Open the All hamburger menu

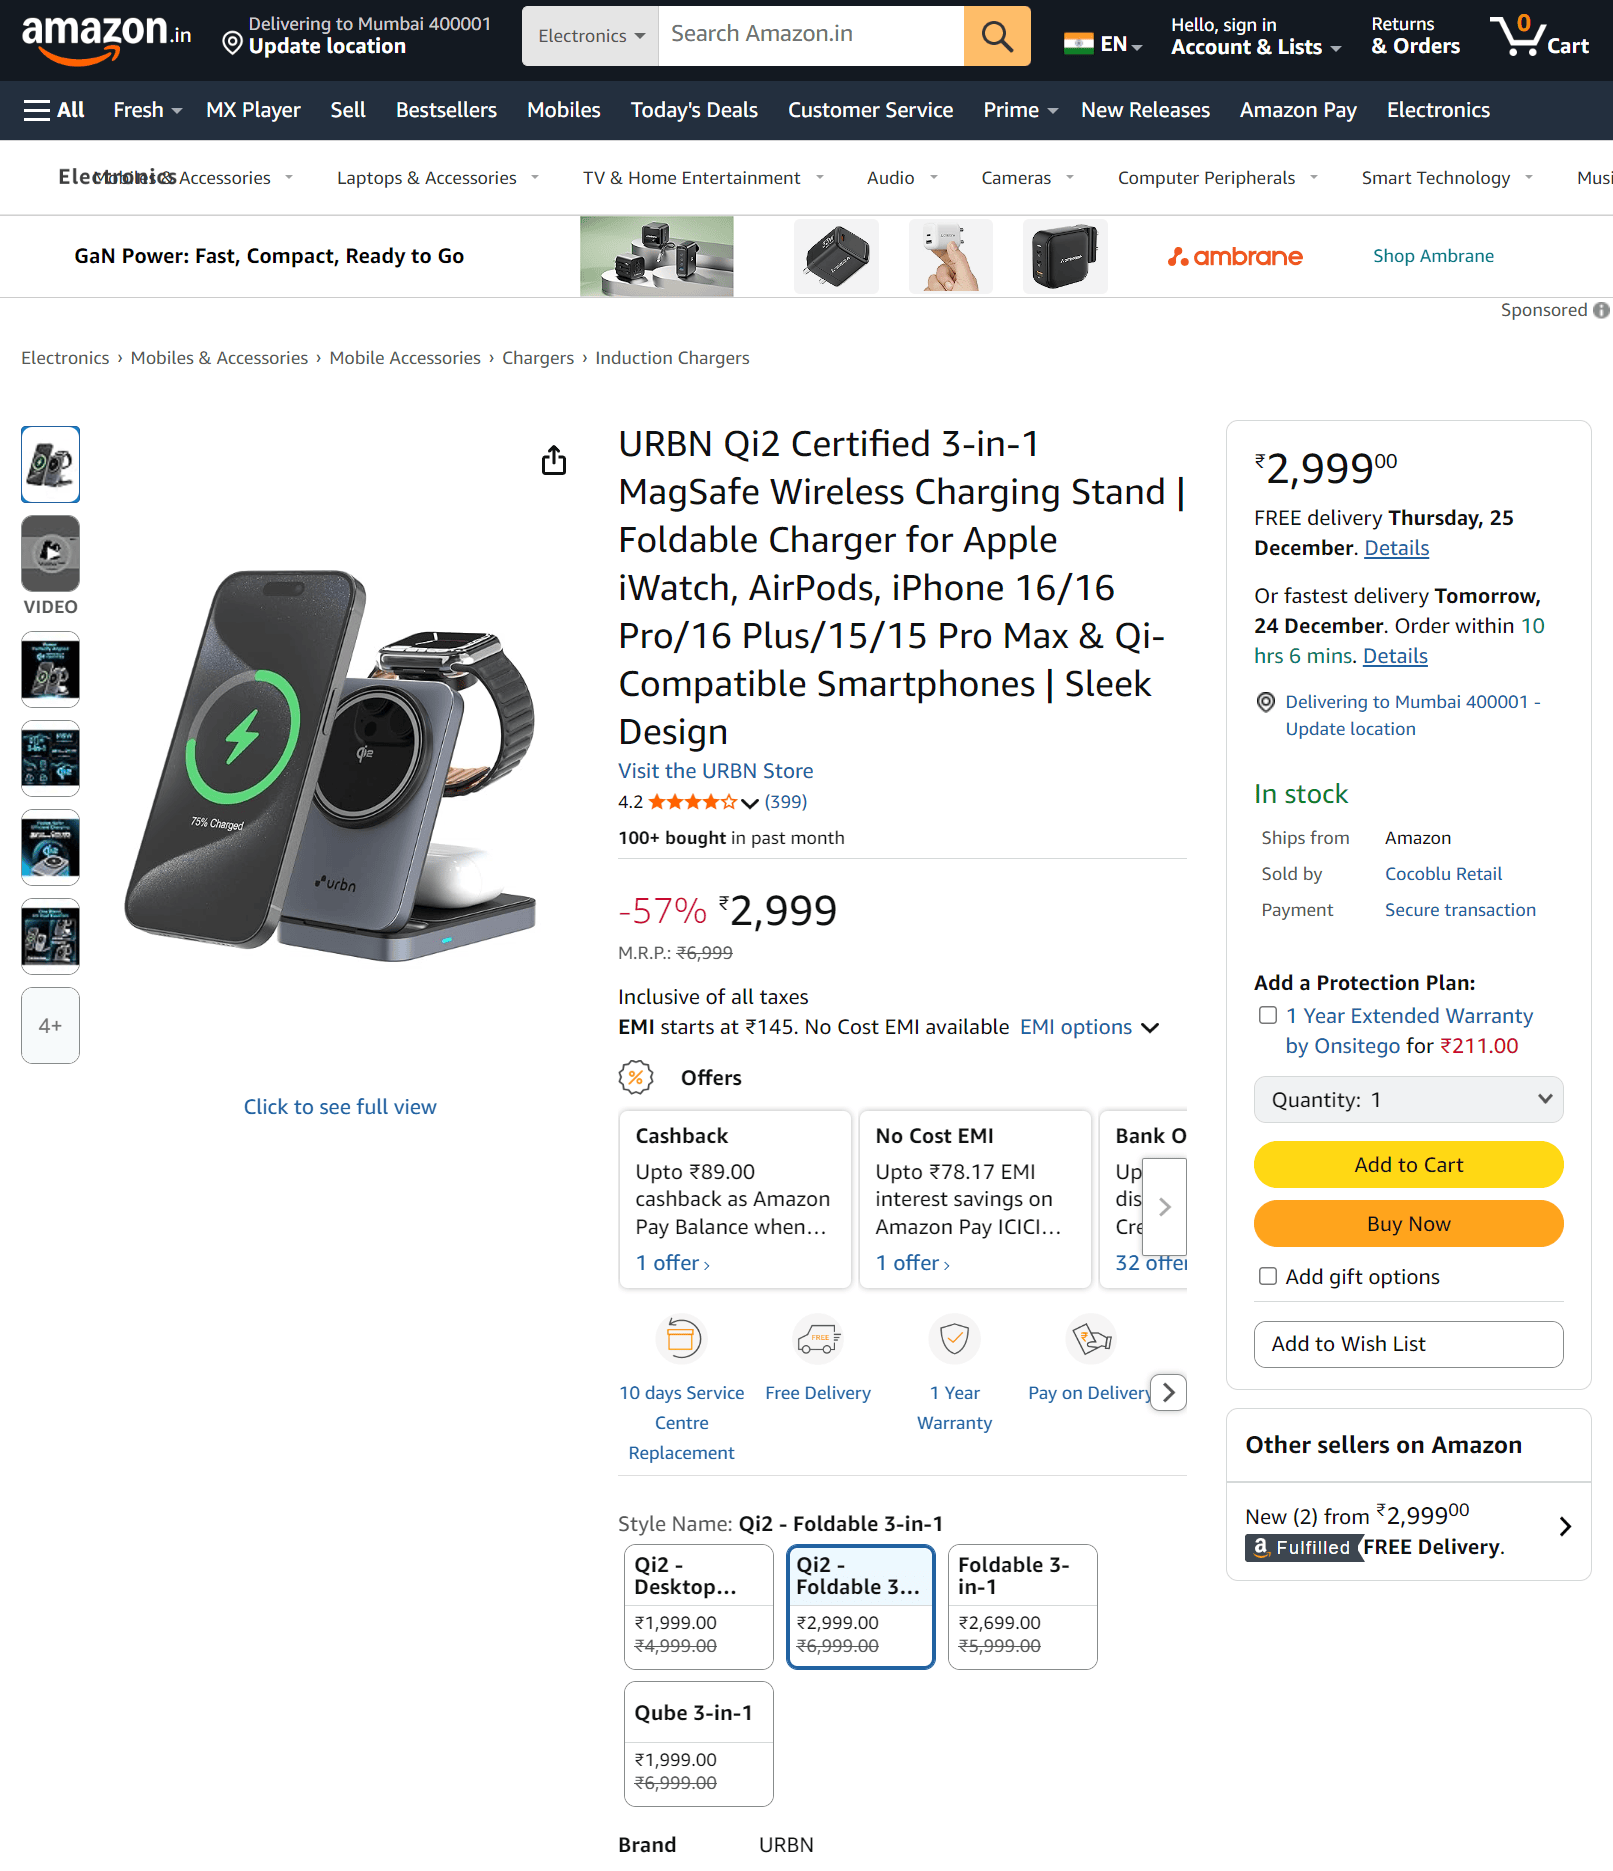tap(54, 110)
